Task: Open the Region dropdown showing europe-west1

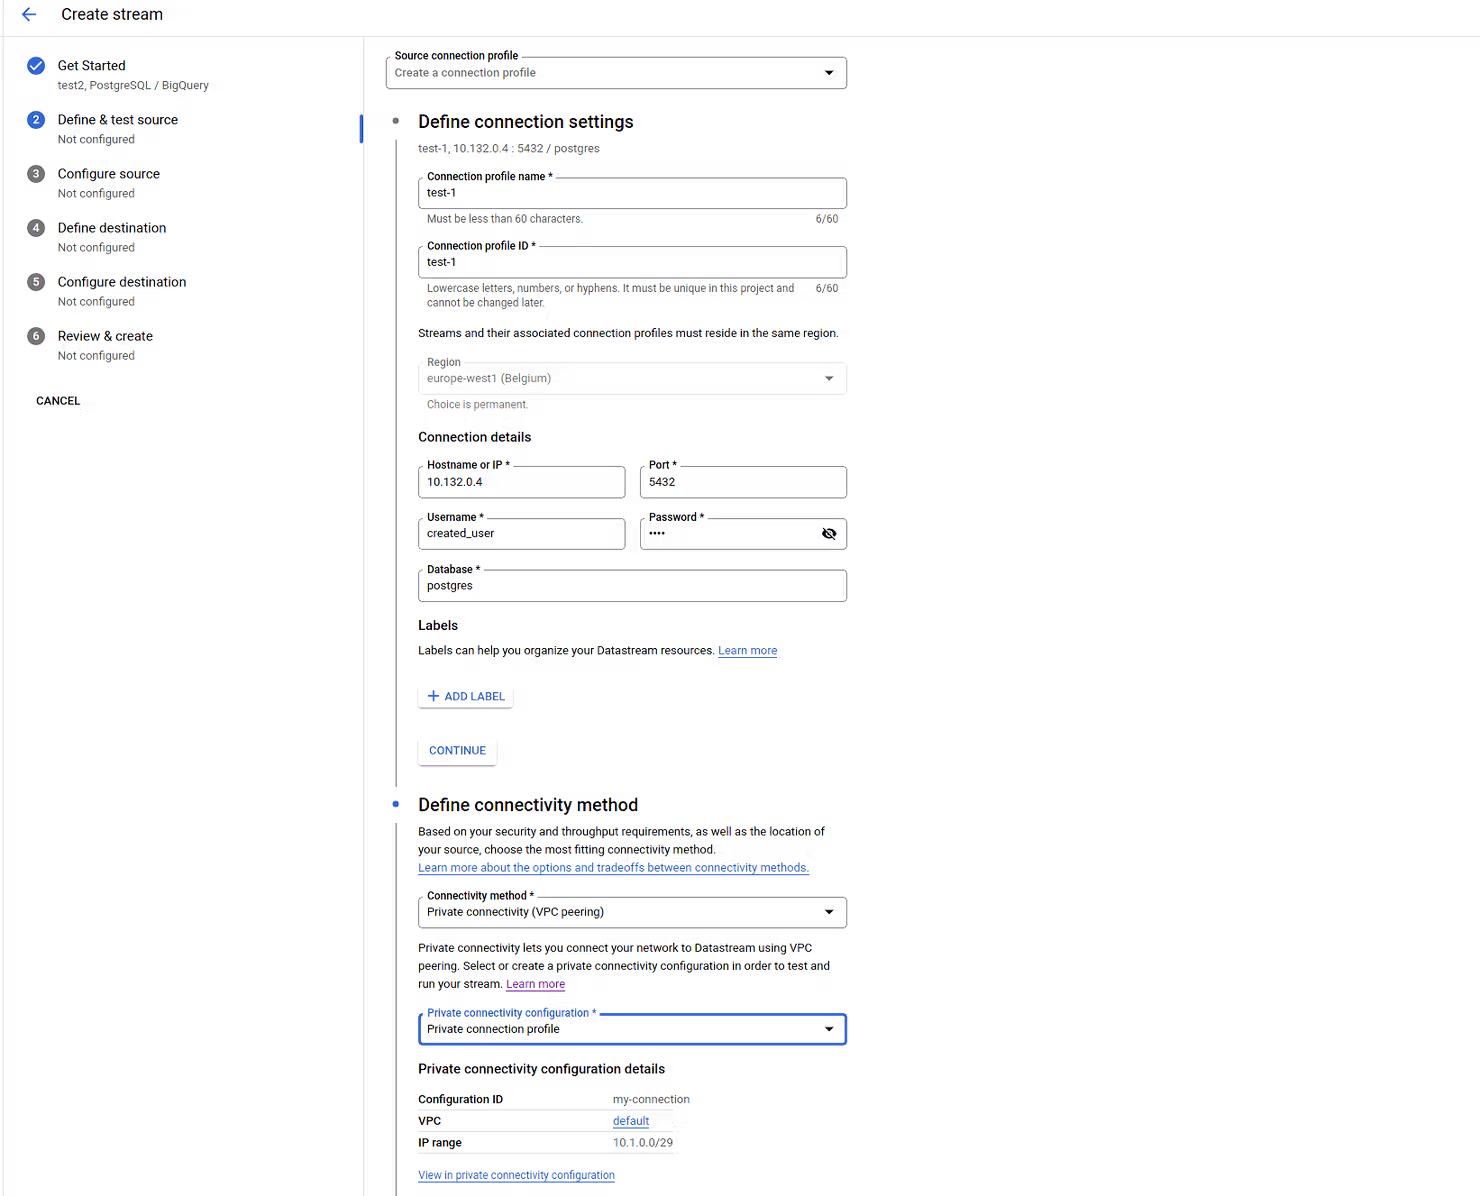Action: (x=828, y=379)
